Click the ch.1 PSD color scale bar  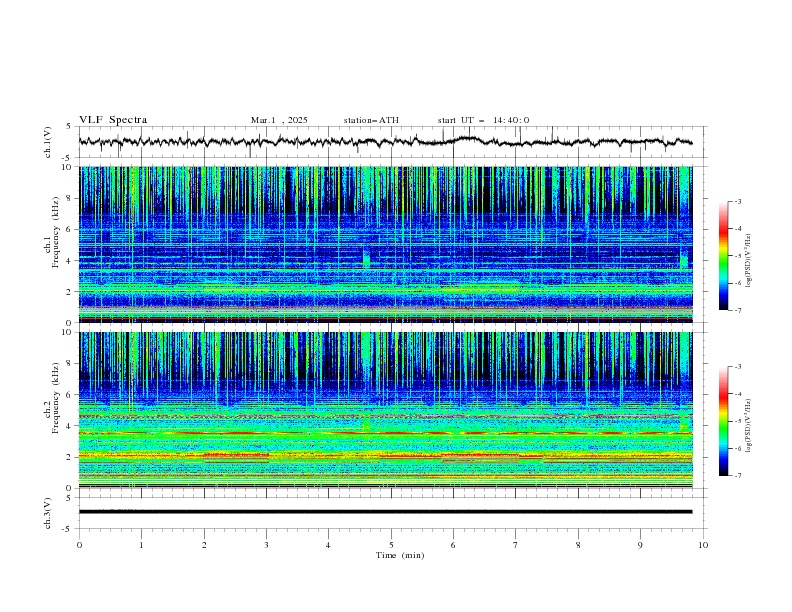tap(723, 256)
